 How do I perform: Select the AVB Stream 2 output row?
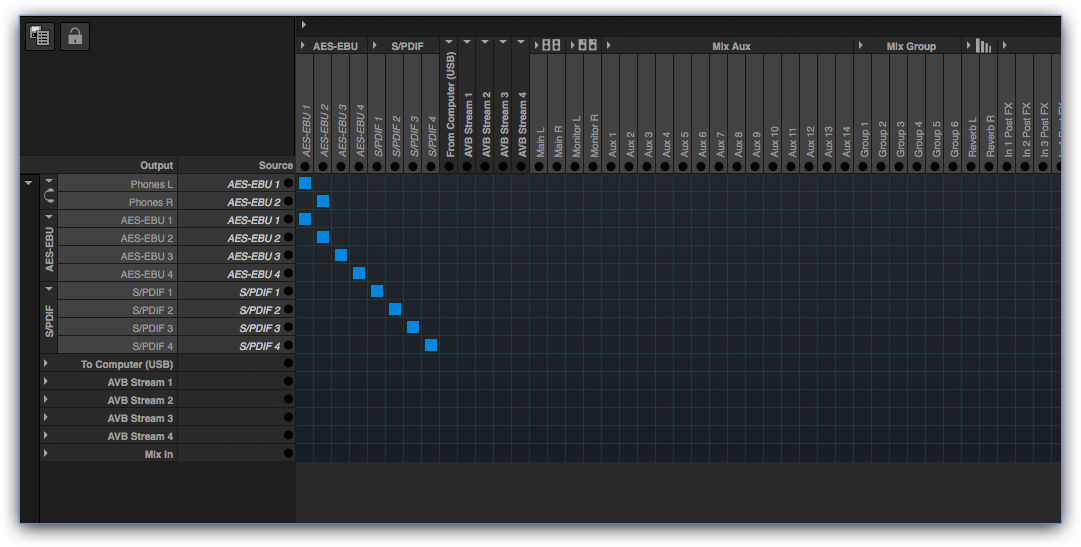click(x=140, y=400)
